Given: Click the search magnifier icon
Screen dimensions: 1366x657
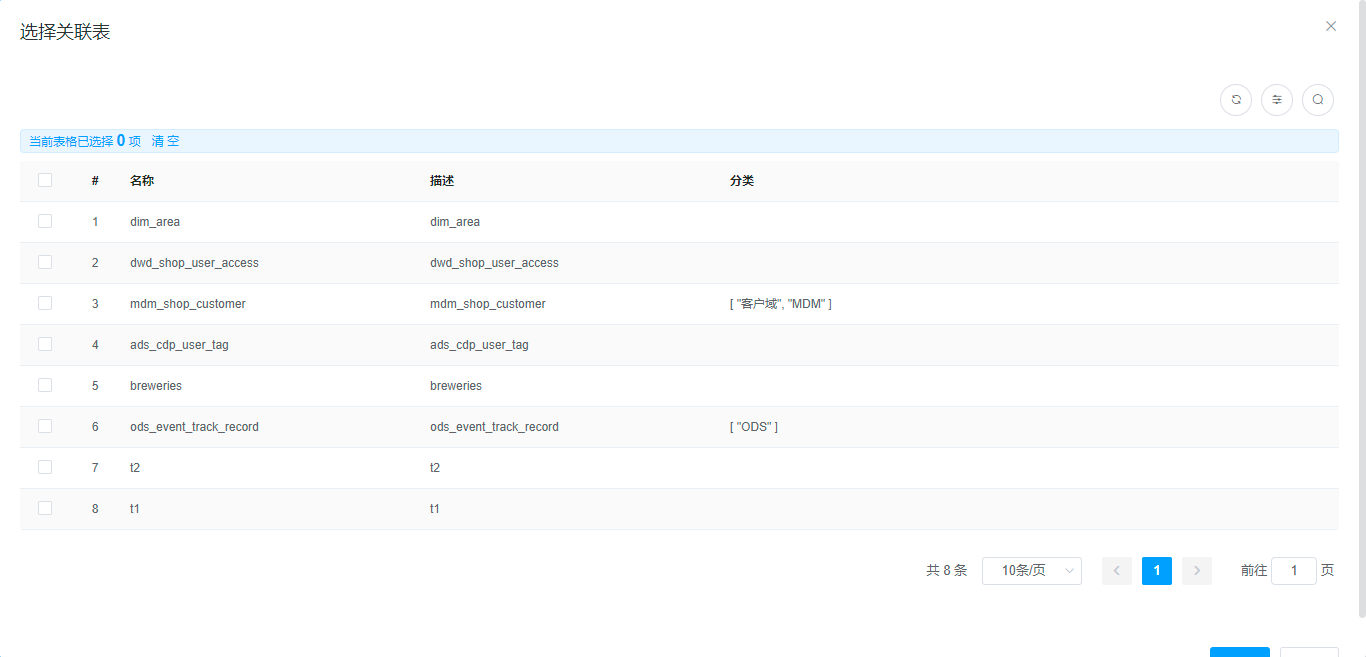Looking at the screenshot, I should pos(1318,100).
